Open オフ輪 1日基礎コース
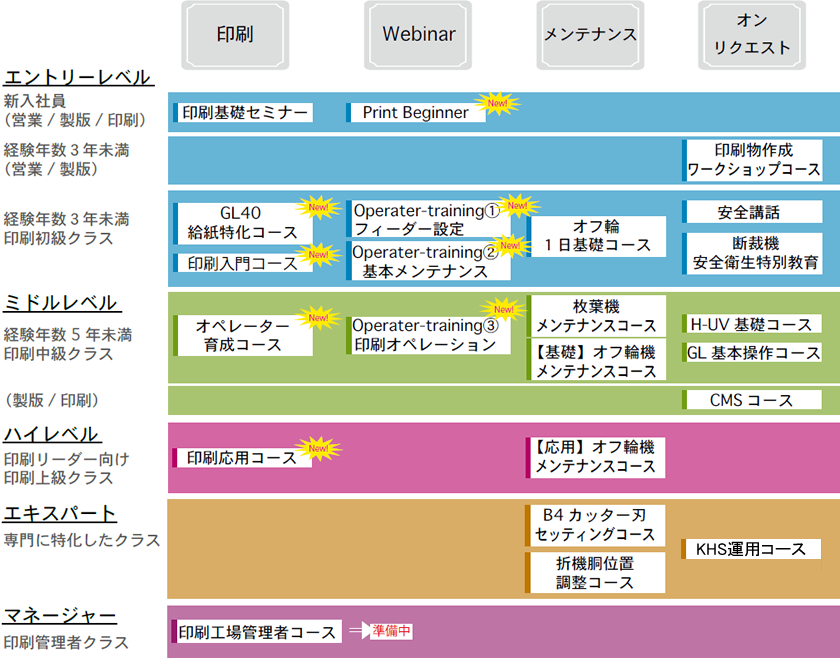Image resolution: width=840 pixels, height=658 pixels. [x=596, y=236]
